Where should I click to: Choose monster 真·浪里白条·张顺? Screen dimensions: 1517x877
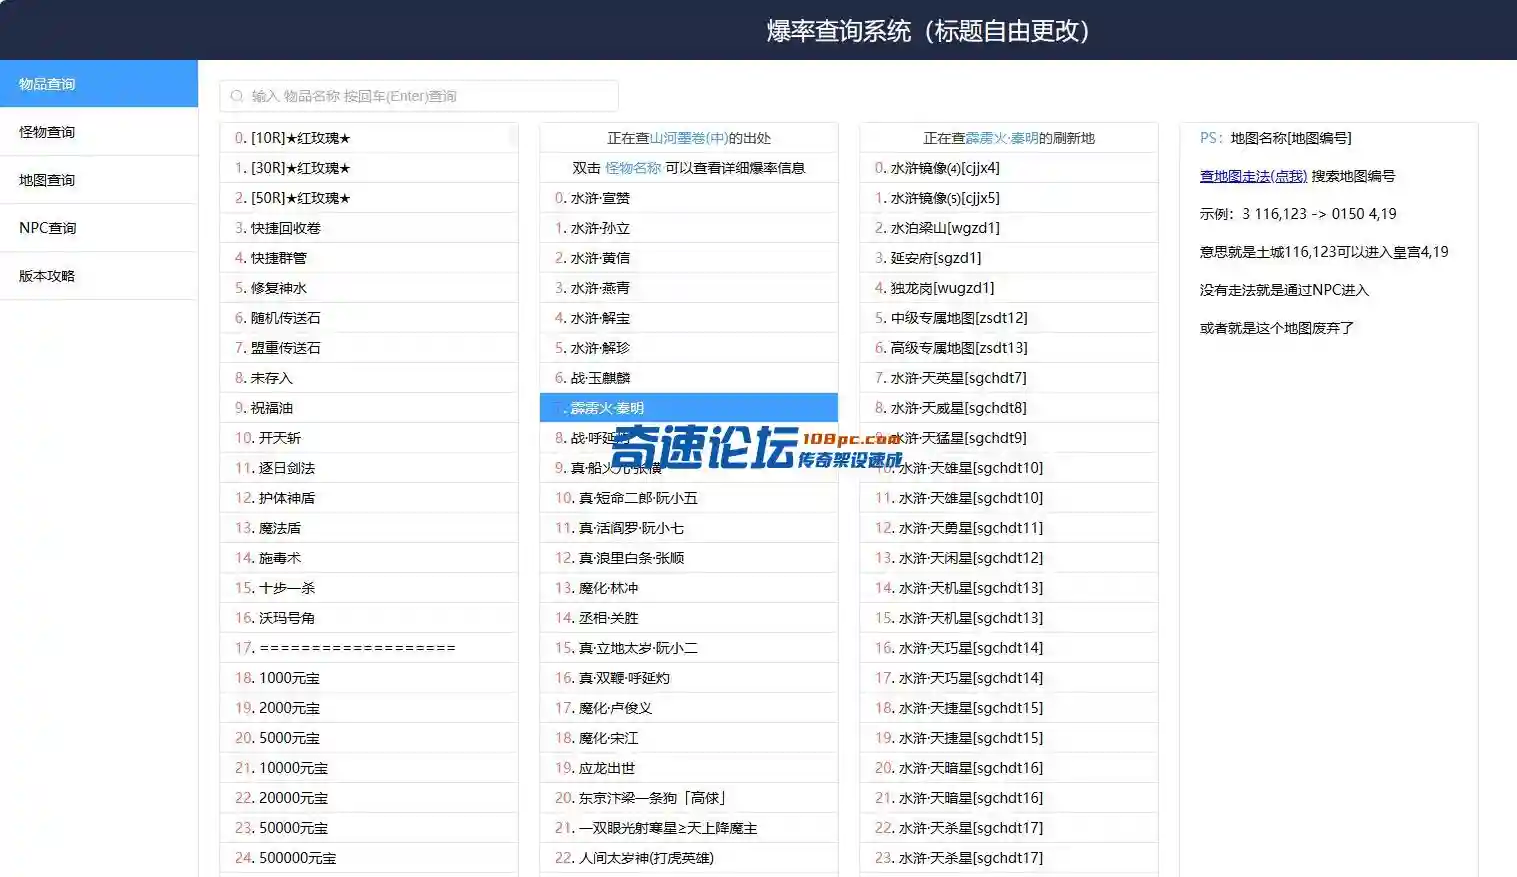689,558
